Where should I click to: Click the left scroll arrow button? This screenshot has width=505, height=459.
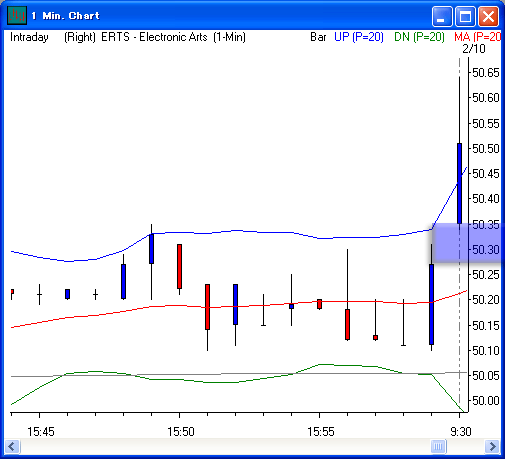(13, 446)
